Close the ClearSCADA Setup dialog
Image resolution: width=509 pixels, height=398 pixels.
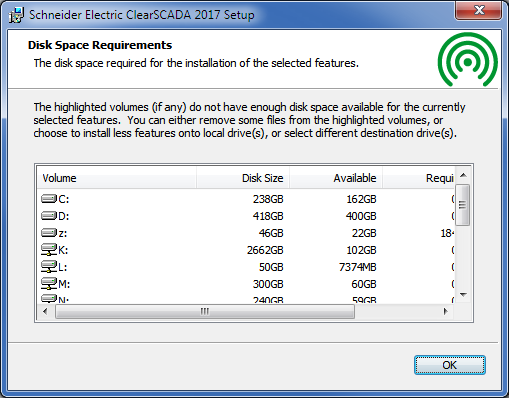479,10
